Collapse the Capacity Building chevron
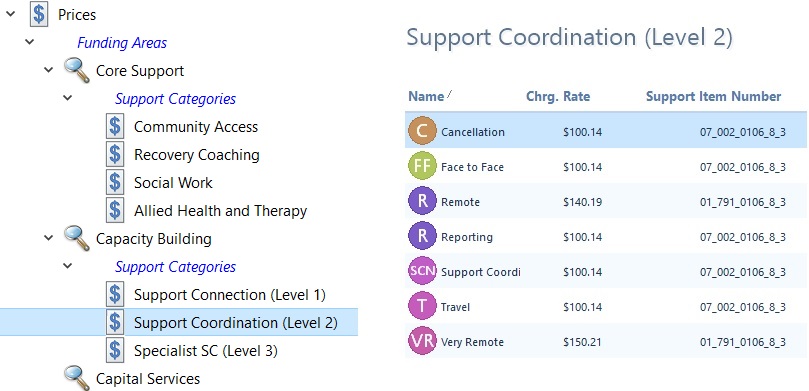 pos(48,237)
